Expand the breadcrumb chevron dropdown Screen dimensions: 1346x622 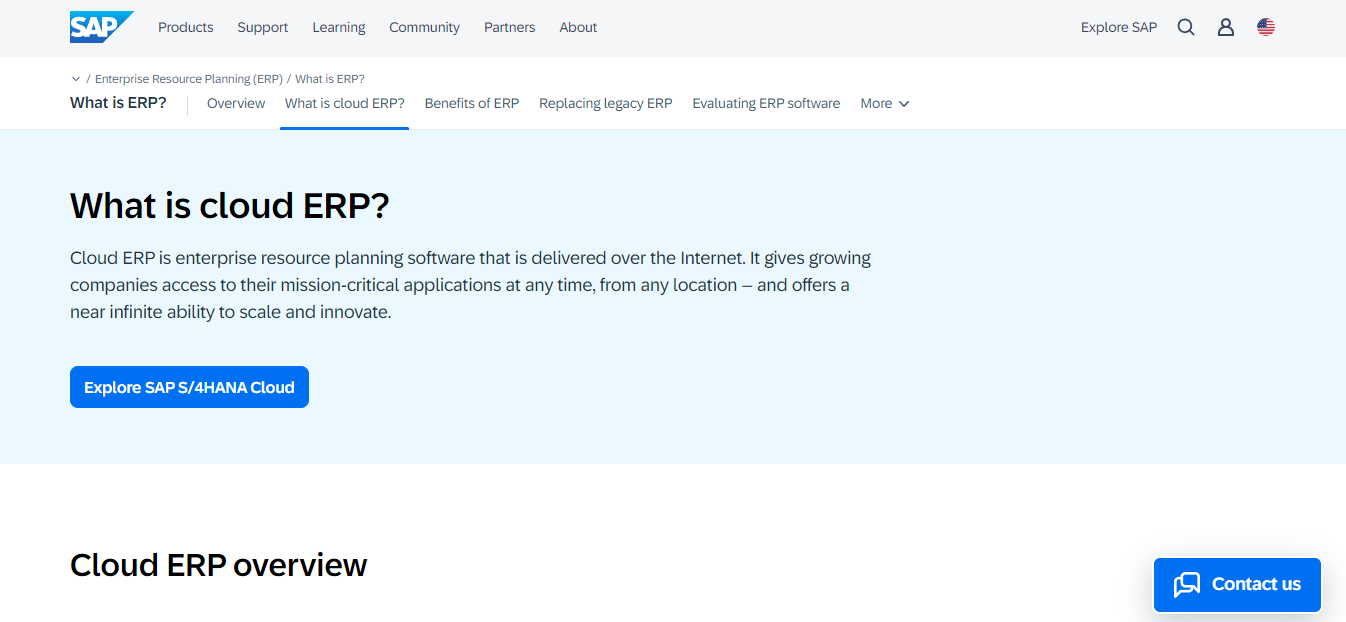pyautogui.click(x=76, y=79)
